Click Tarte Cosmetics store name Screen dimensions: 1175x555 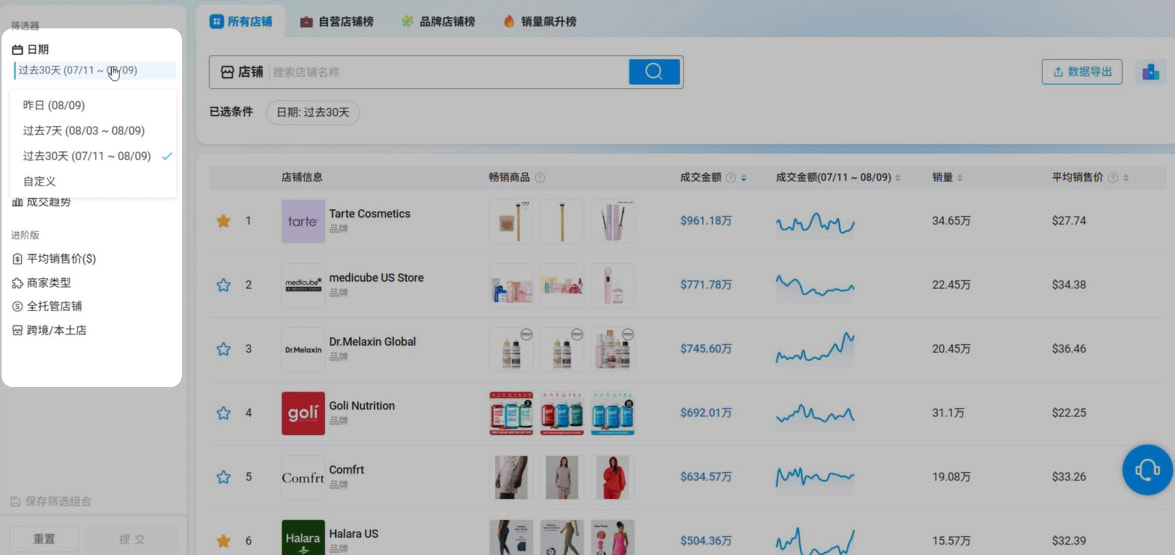click(369, 213)
